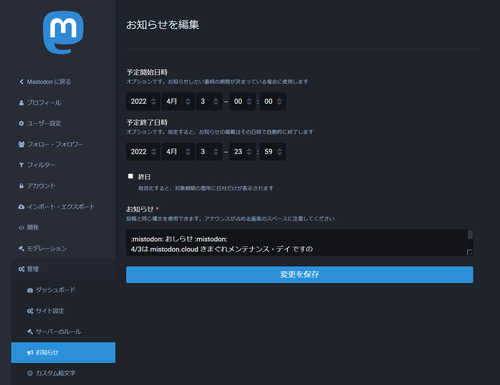Open the end date day 3 dropdown

(209, 152)
